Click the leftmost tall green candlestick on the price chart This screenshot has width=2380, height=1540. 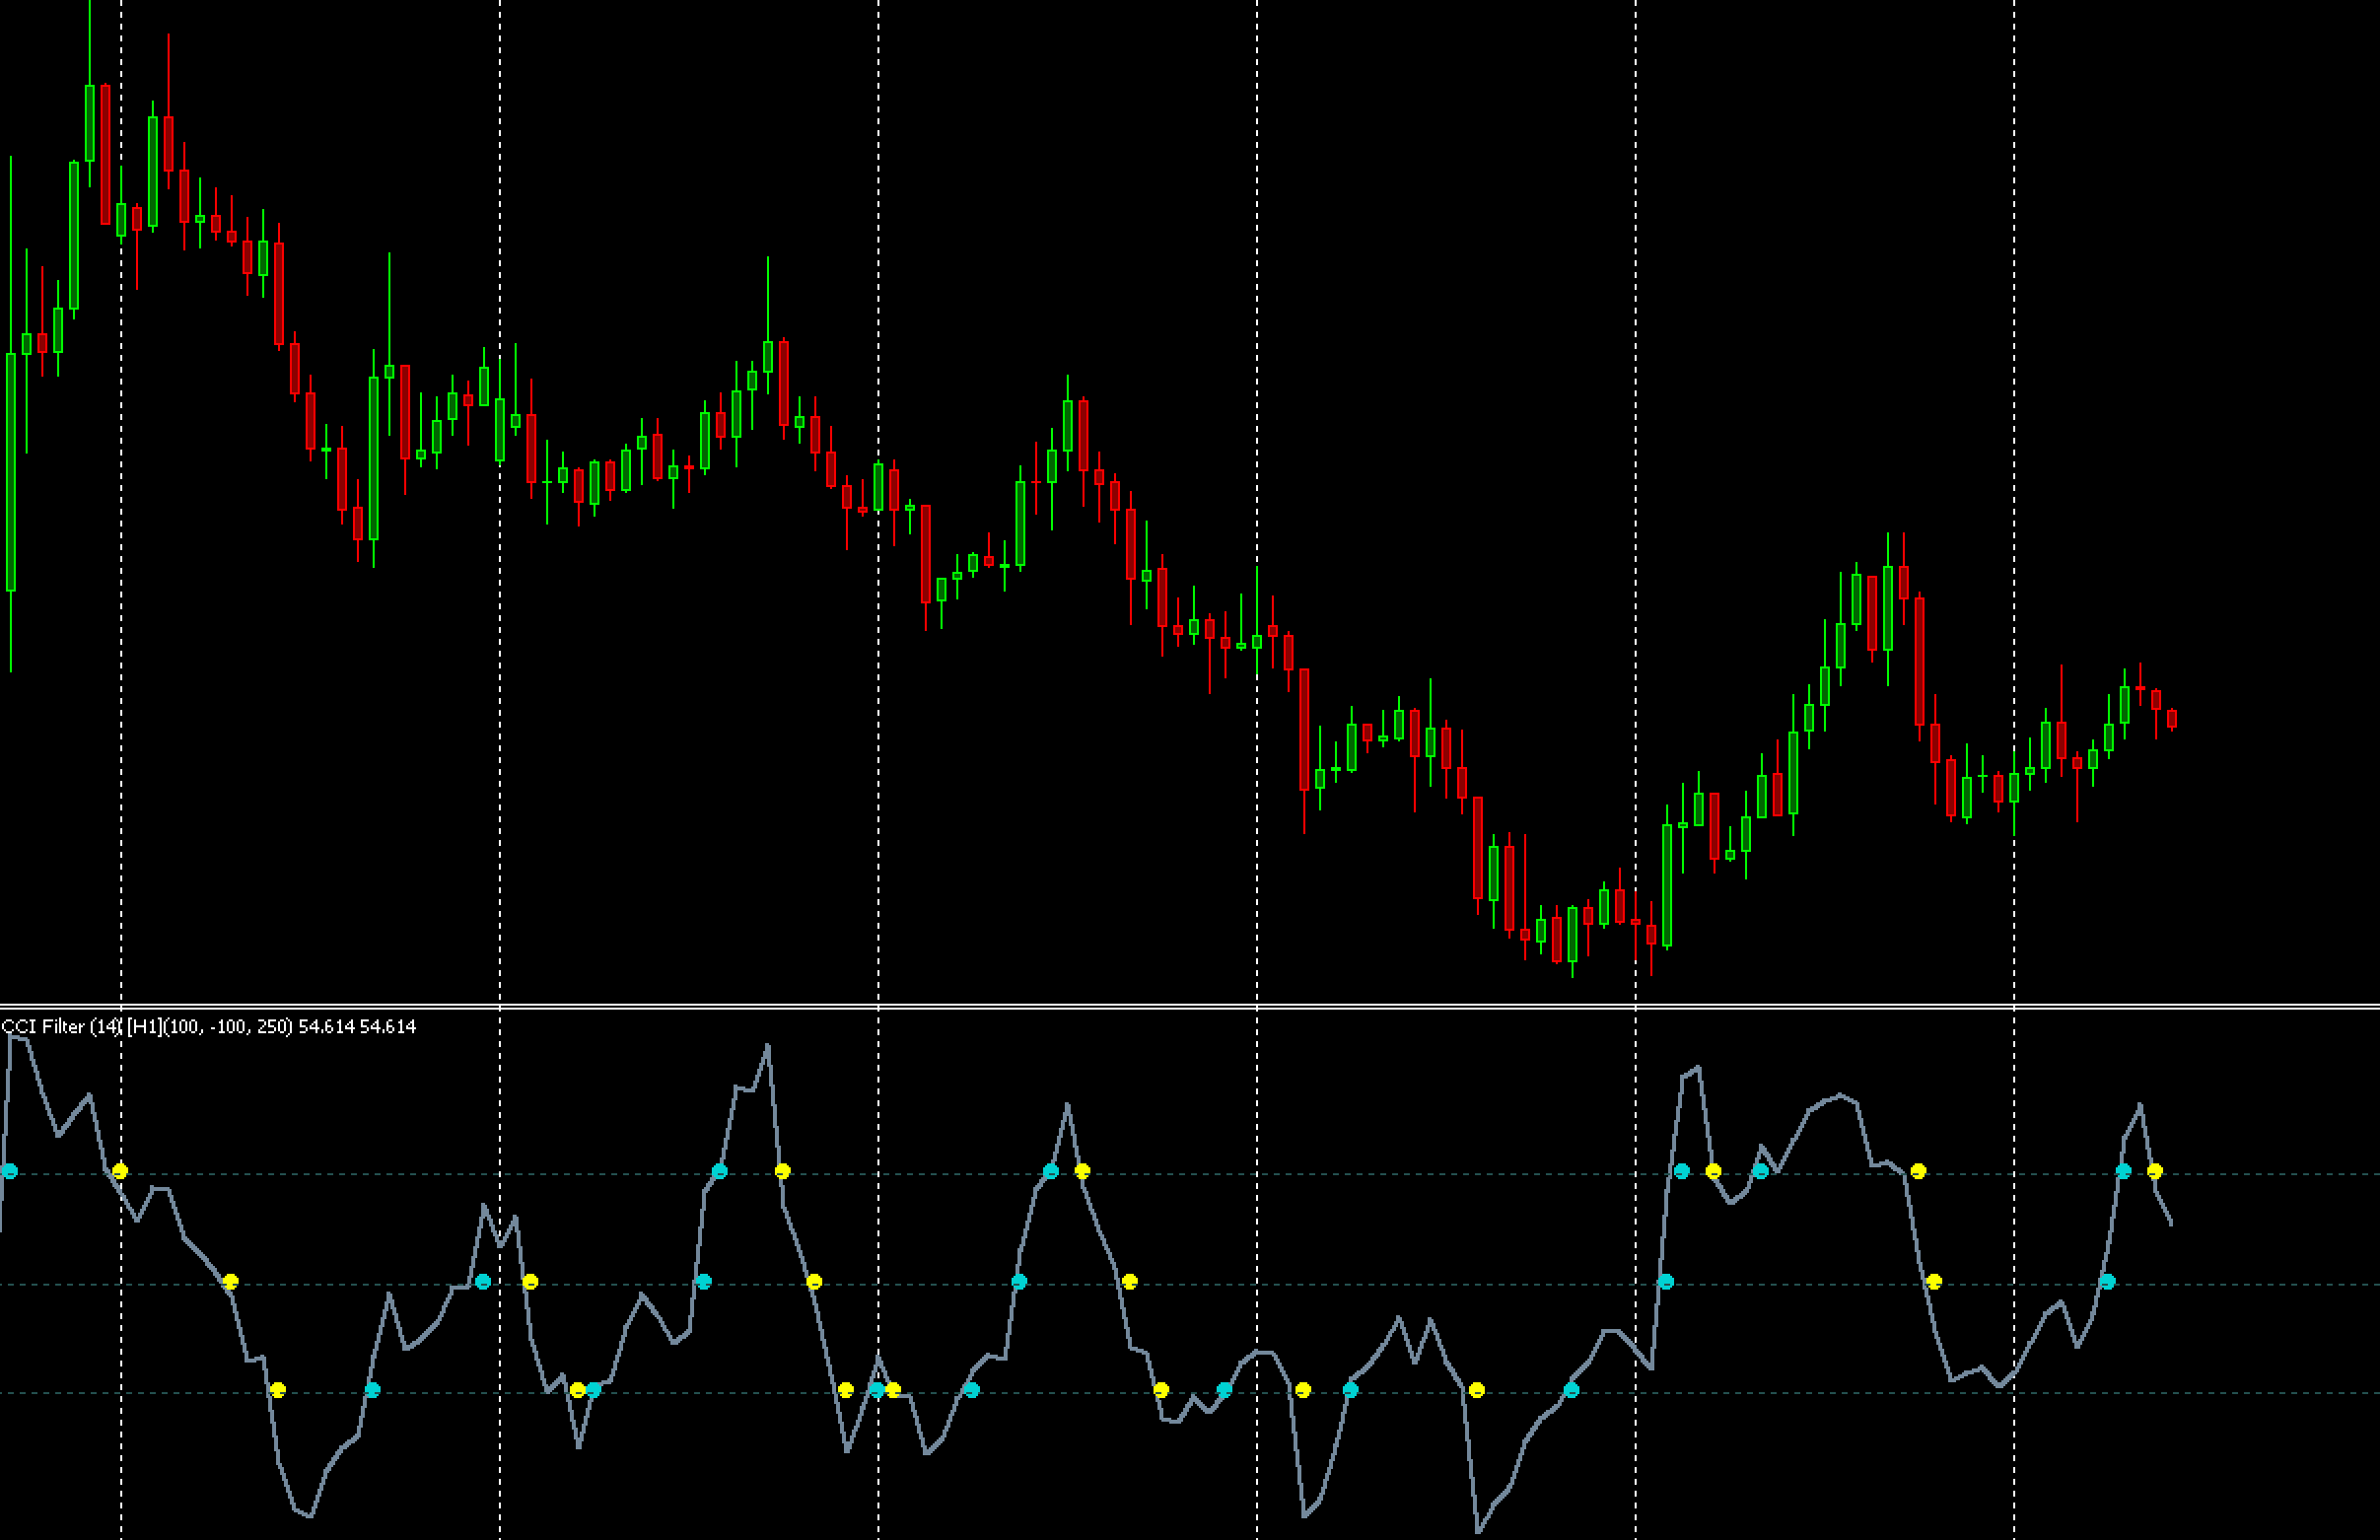[11, 414]
